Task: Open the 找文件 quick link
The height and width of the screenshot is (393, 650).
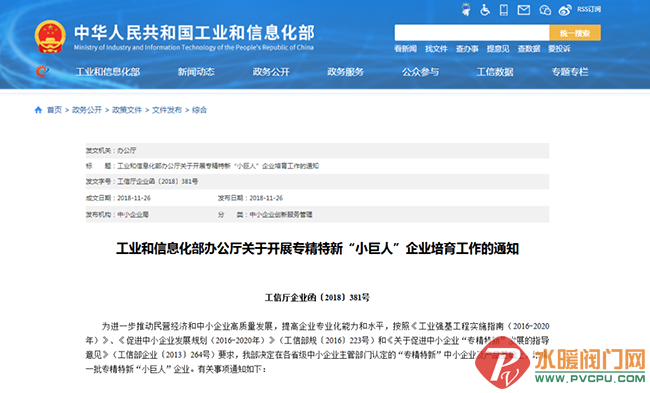Action: 436,49
